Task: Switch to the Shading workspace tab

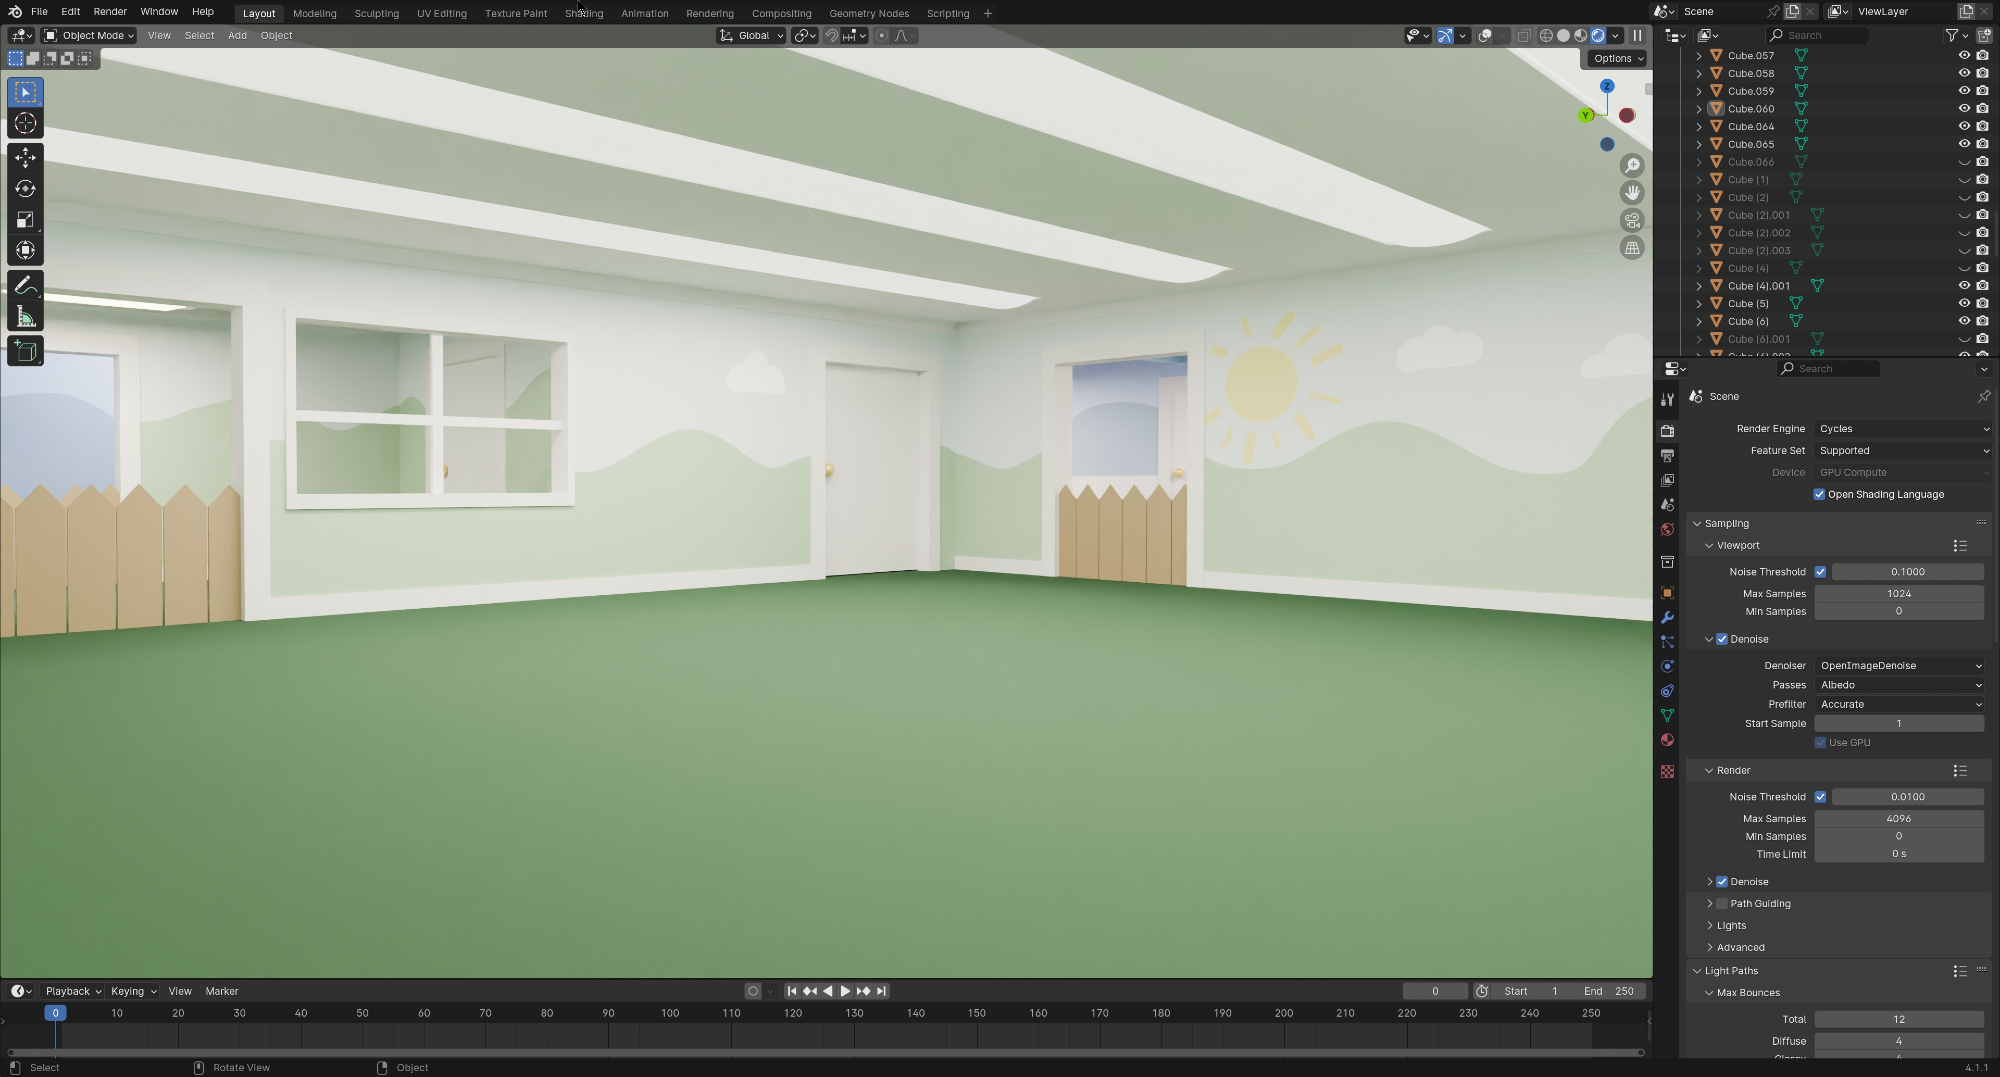Action: click(584, 13)
